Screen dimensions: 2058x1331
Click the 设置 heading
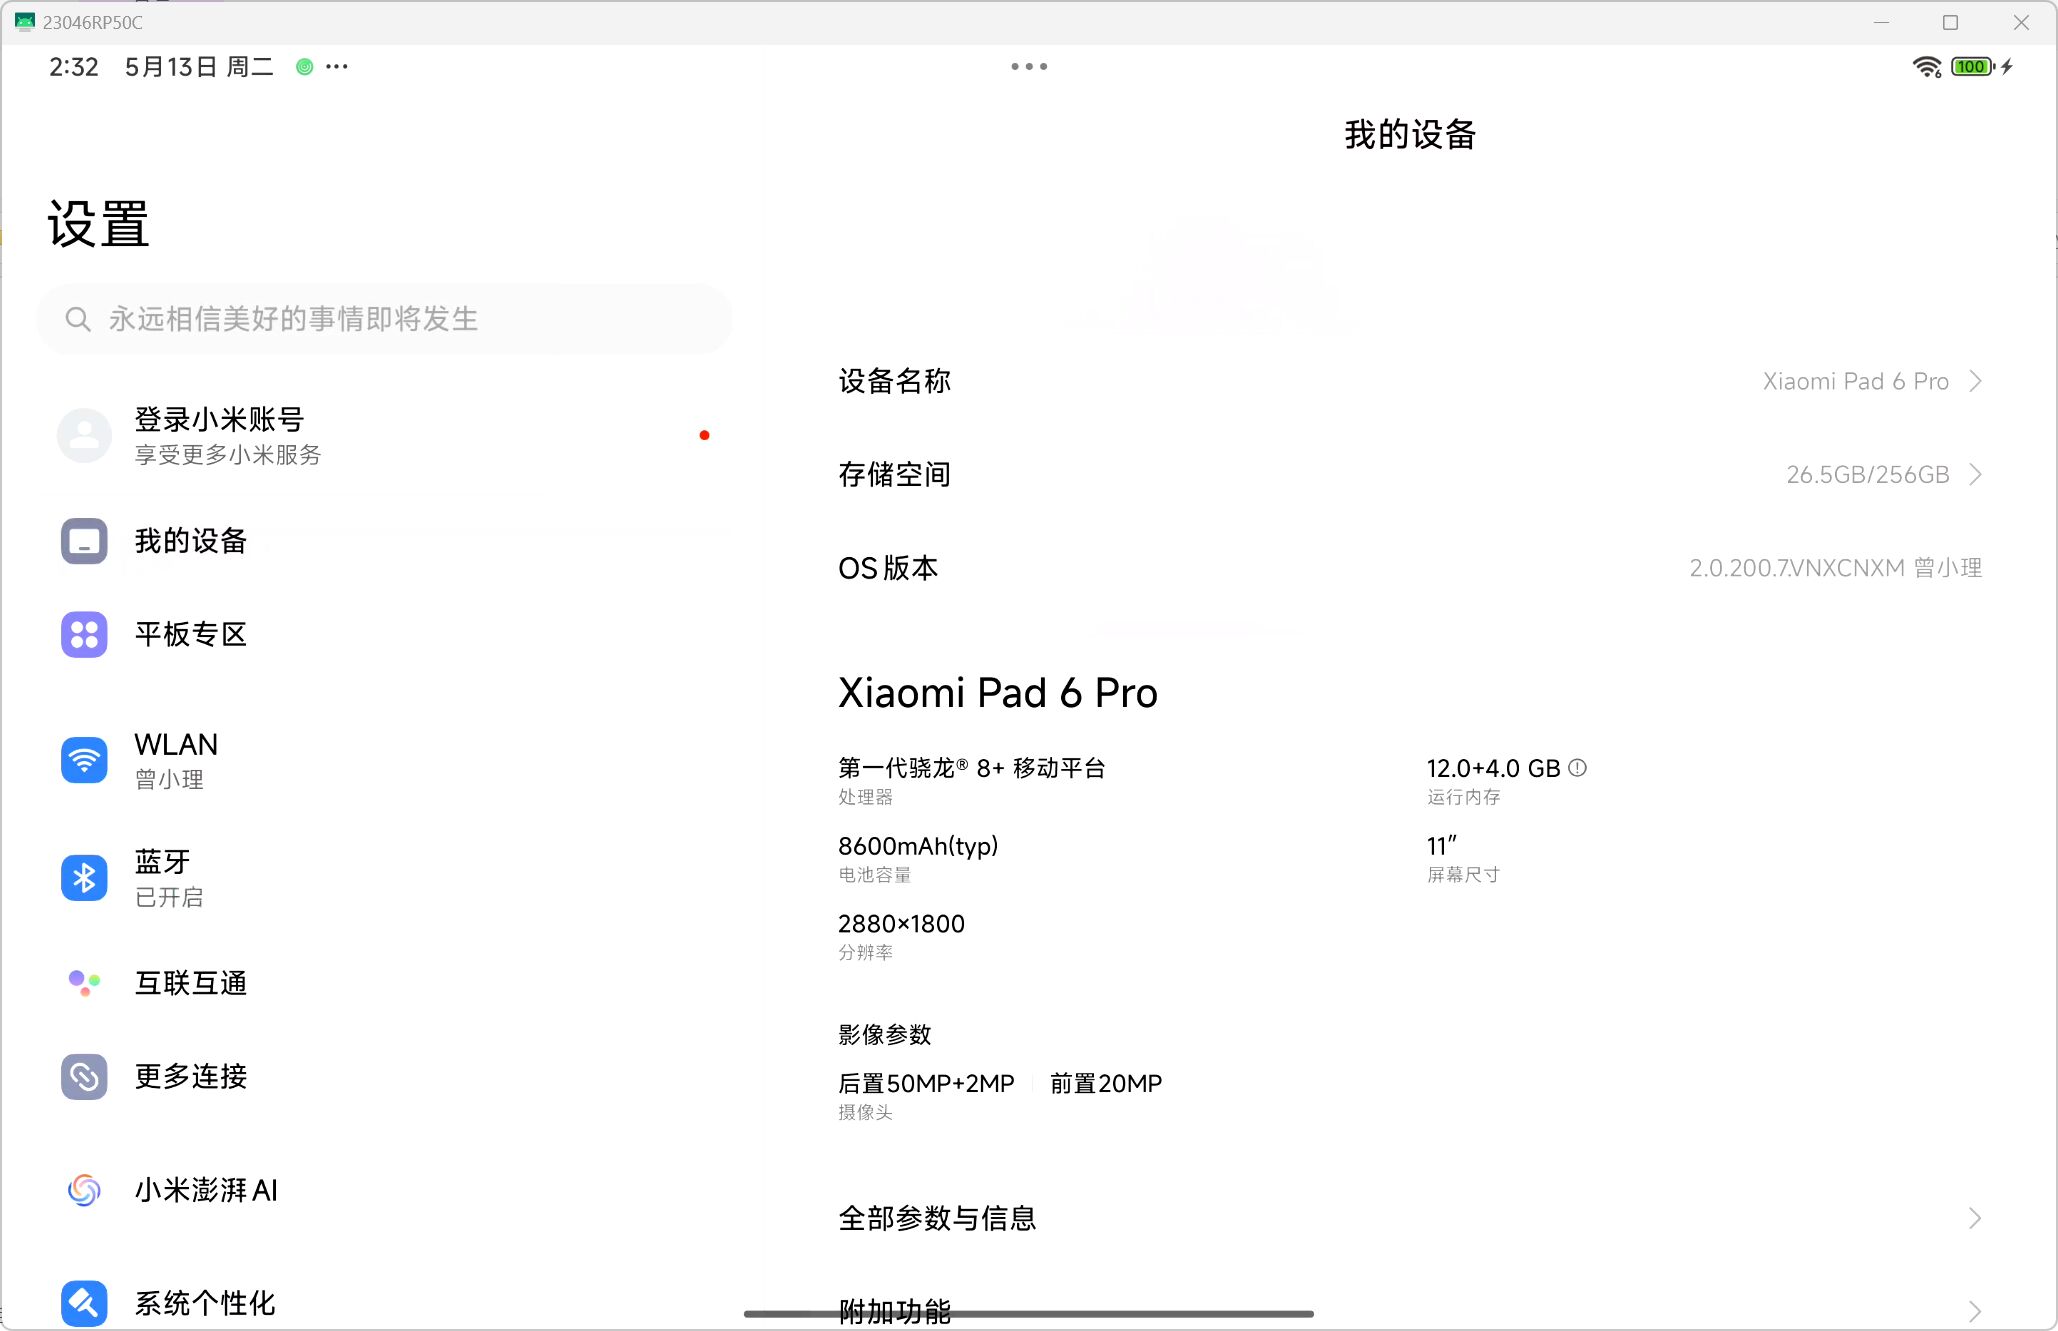[98, 224]
